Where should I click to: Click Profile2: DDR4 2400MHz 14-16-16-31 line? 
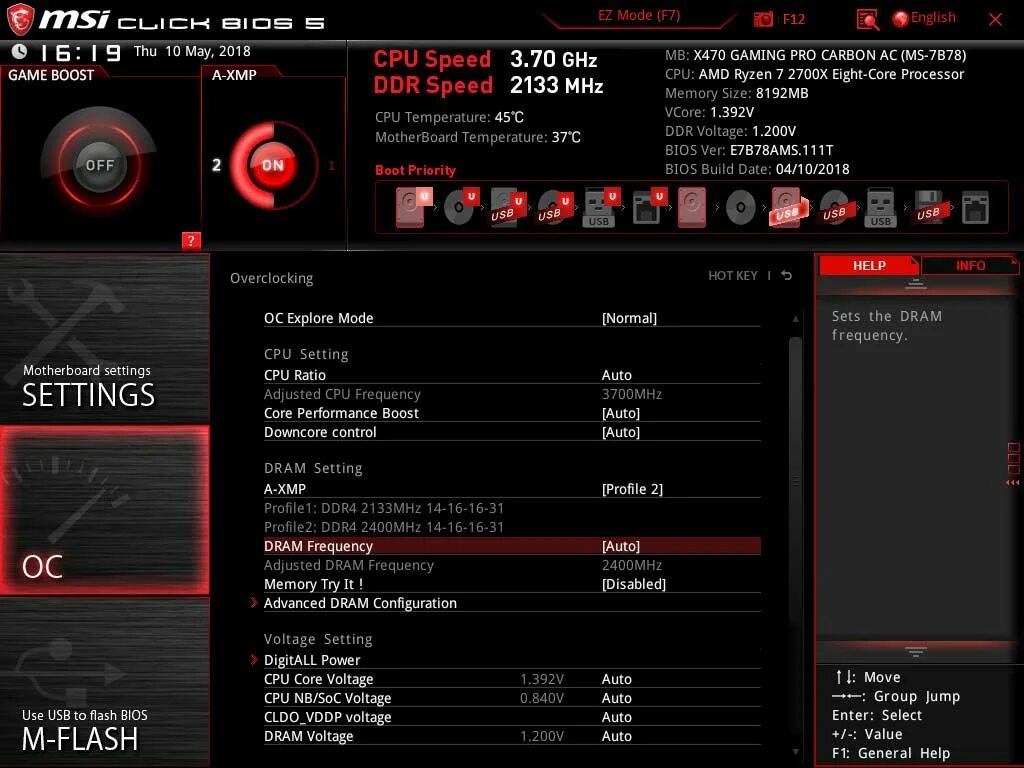click(x=384, y=526)
